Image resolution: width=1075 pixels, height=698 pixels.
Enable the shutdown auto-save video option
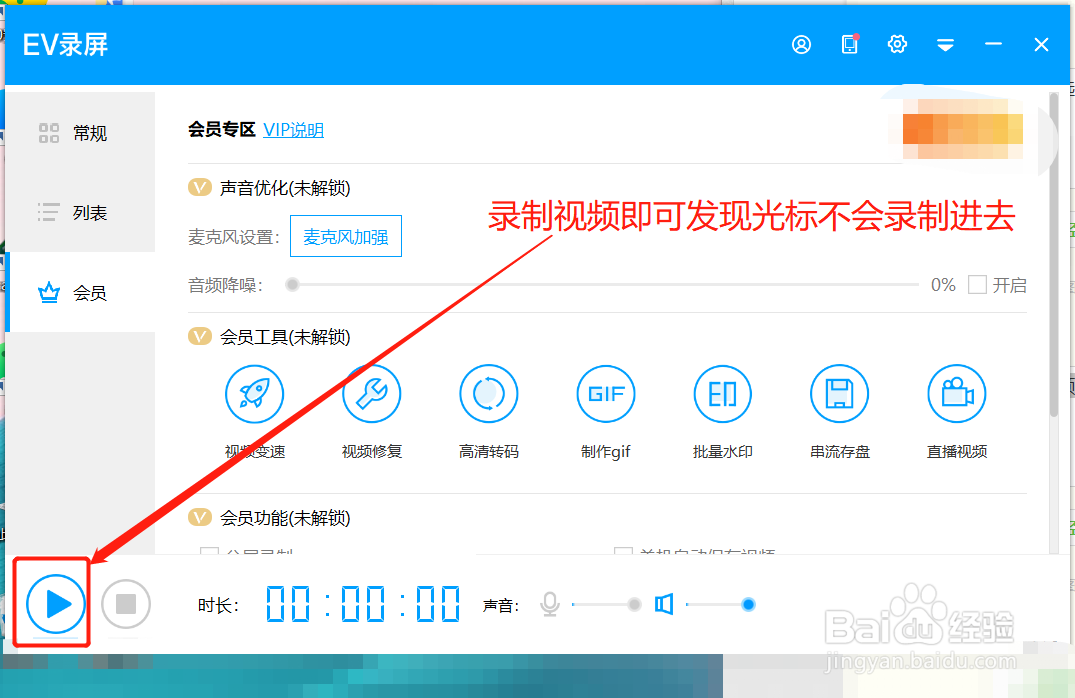(x=623, y=551)
